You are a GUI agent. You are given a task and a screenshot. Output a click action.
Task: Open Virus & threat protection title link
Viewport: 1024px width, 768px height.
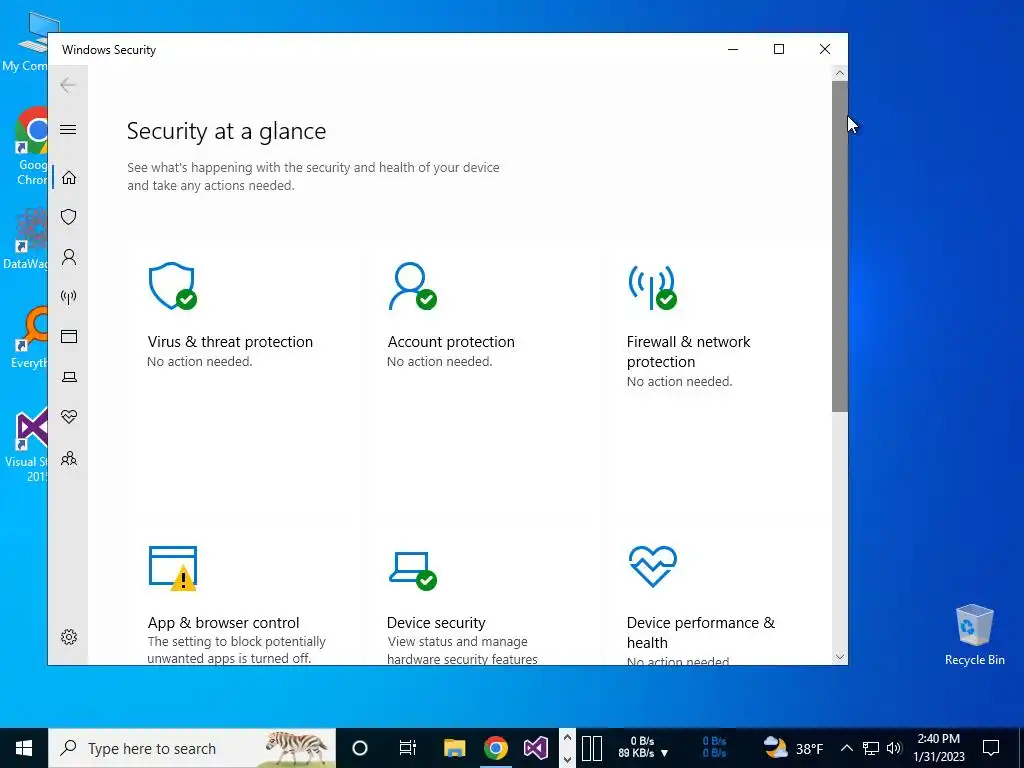pyautogui.click(x=230, y=342)
